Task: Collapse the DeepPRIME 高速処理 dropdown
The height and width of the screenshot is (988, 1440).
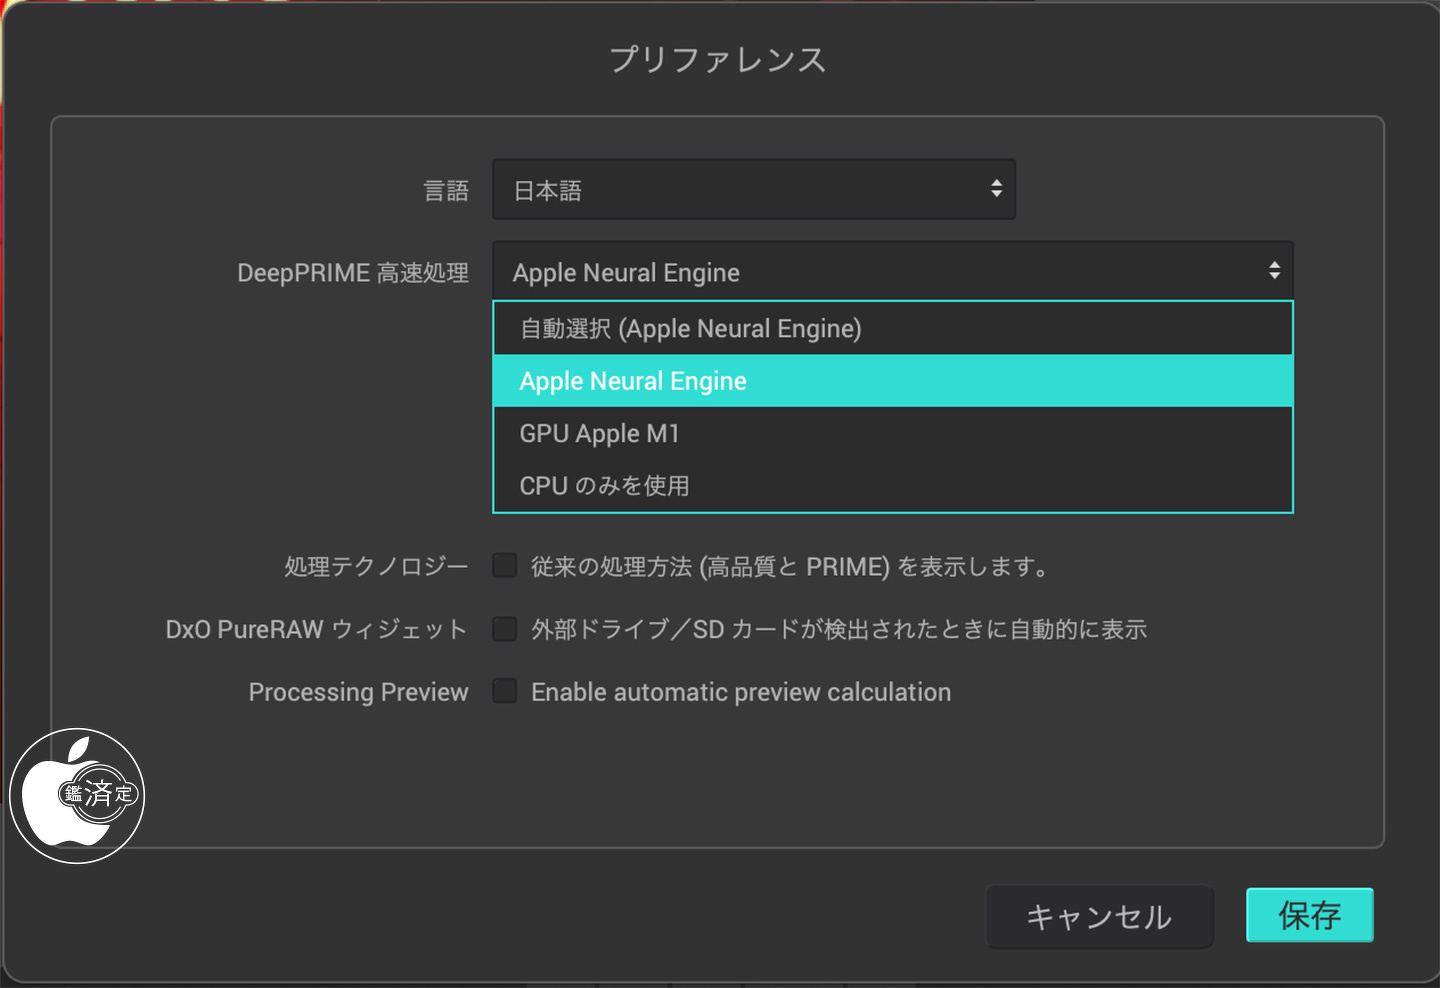Action: pos(893,271)
